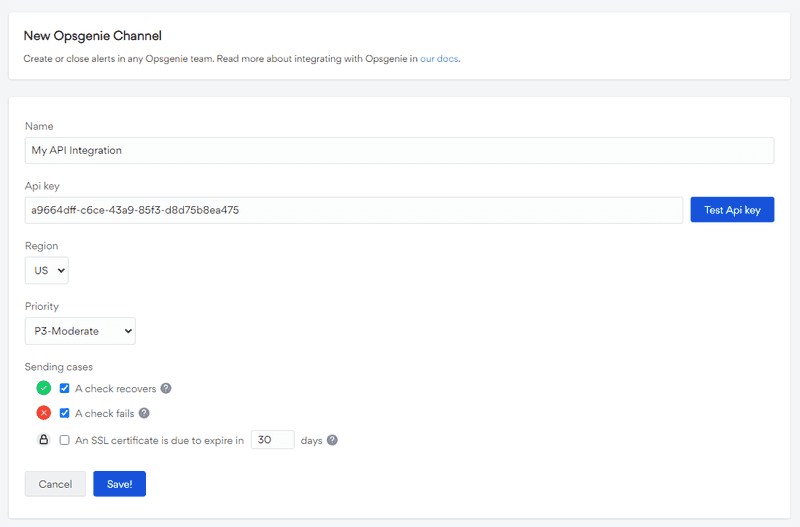
Task: Open help tooltip for 'A check fails'
Action: 144,413
